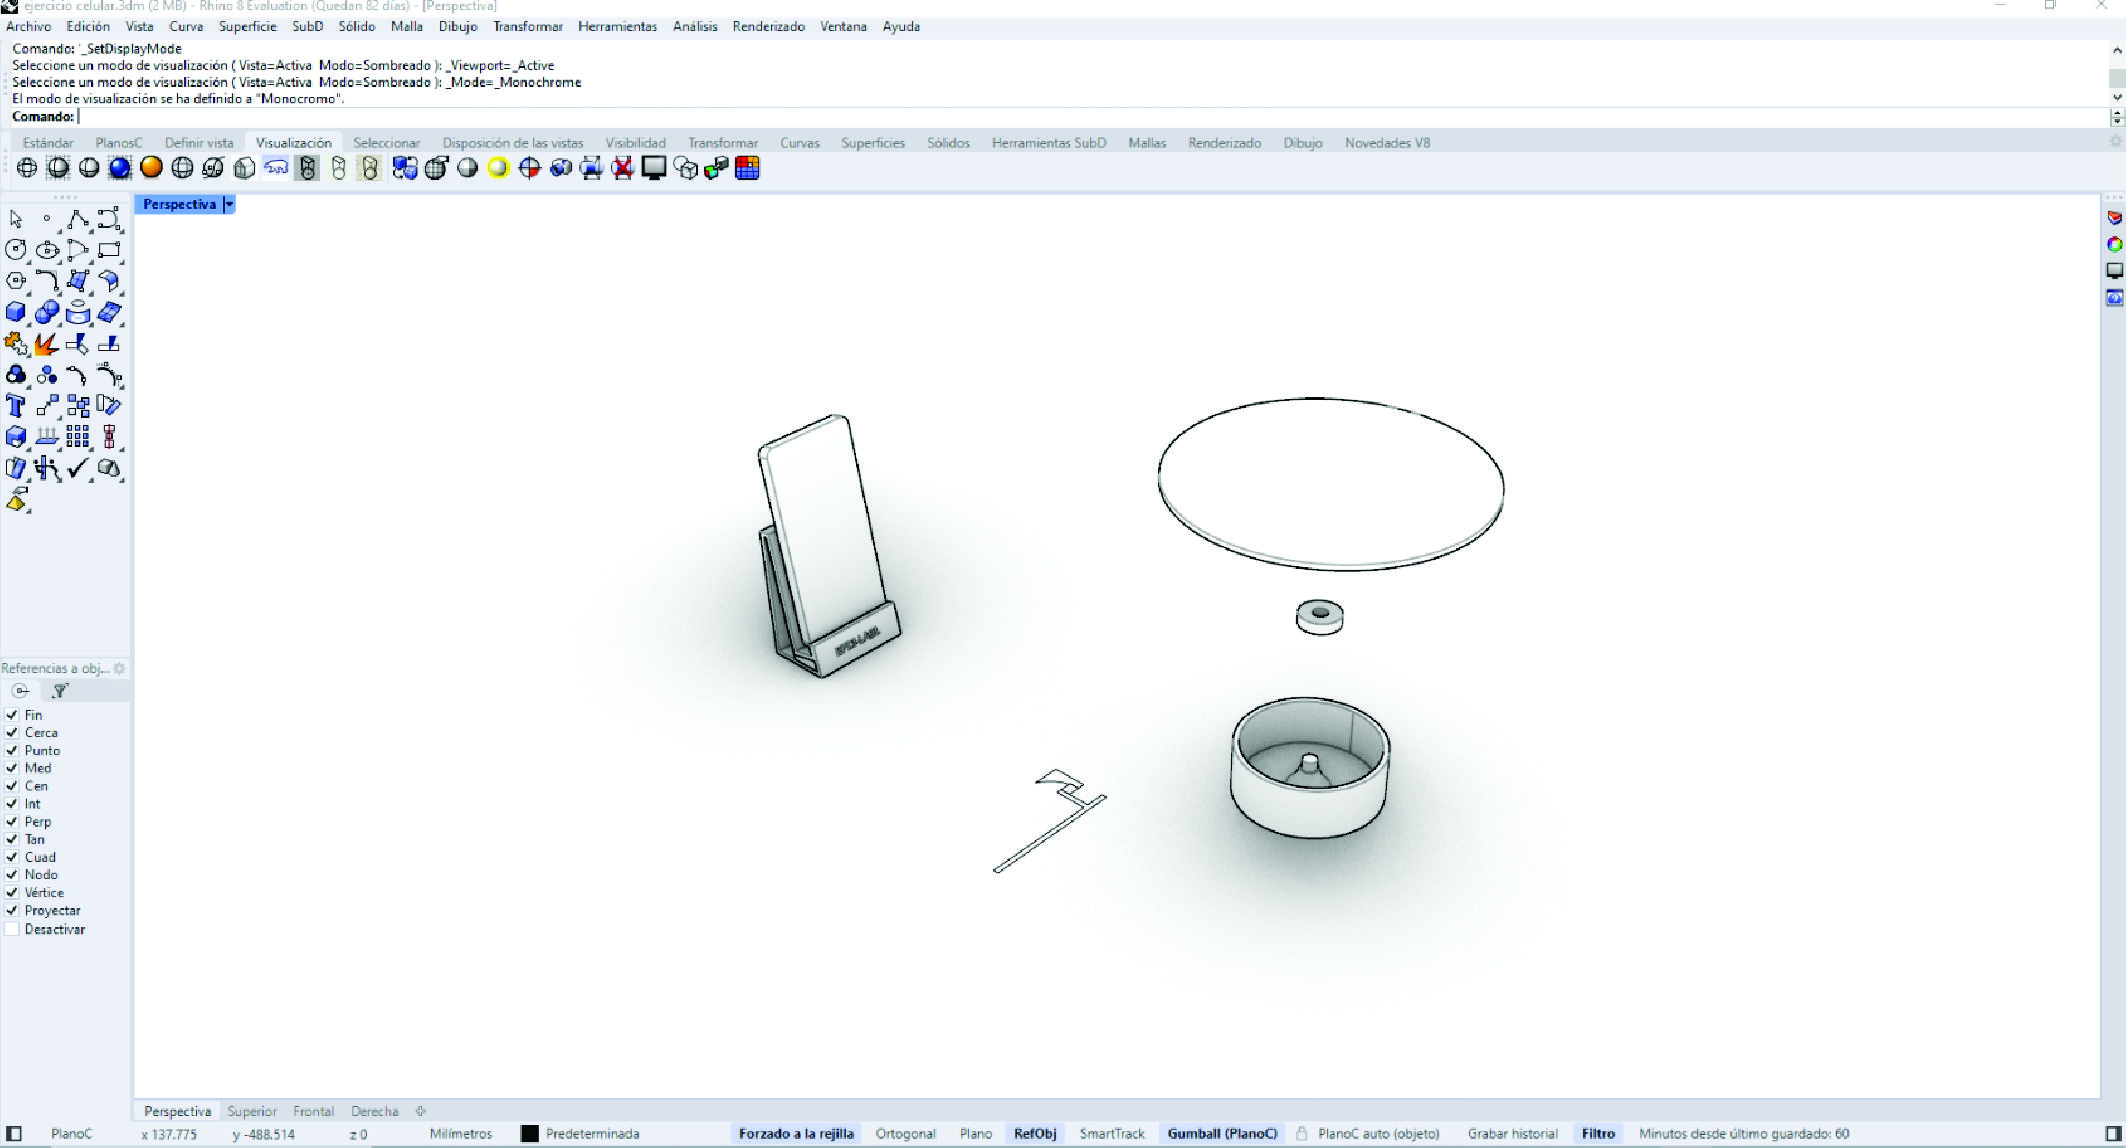The width and height of the screenshot is (2126, 1148).
Task: Click the SmartTrack status bar button
Action: [x=1111, y=1134]
